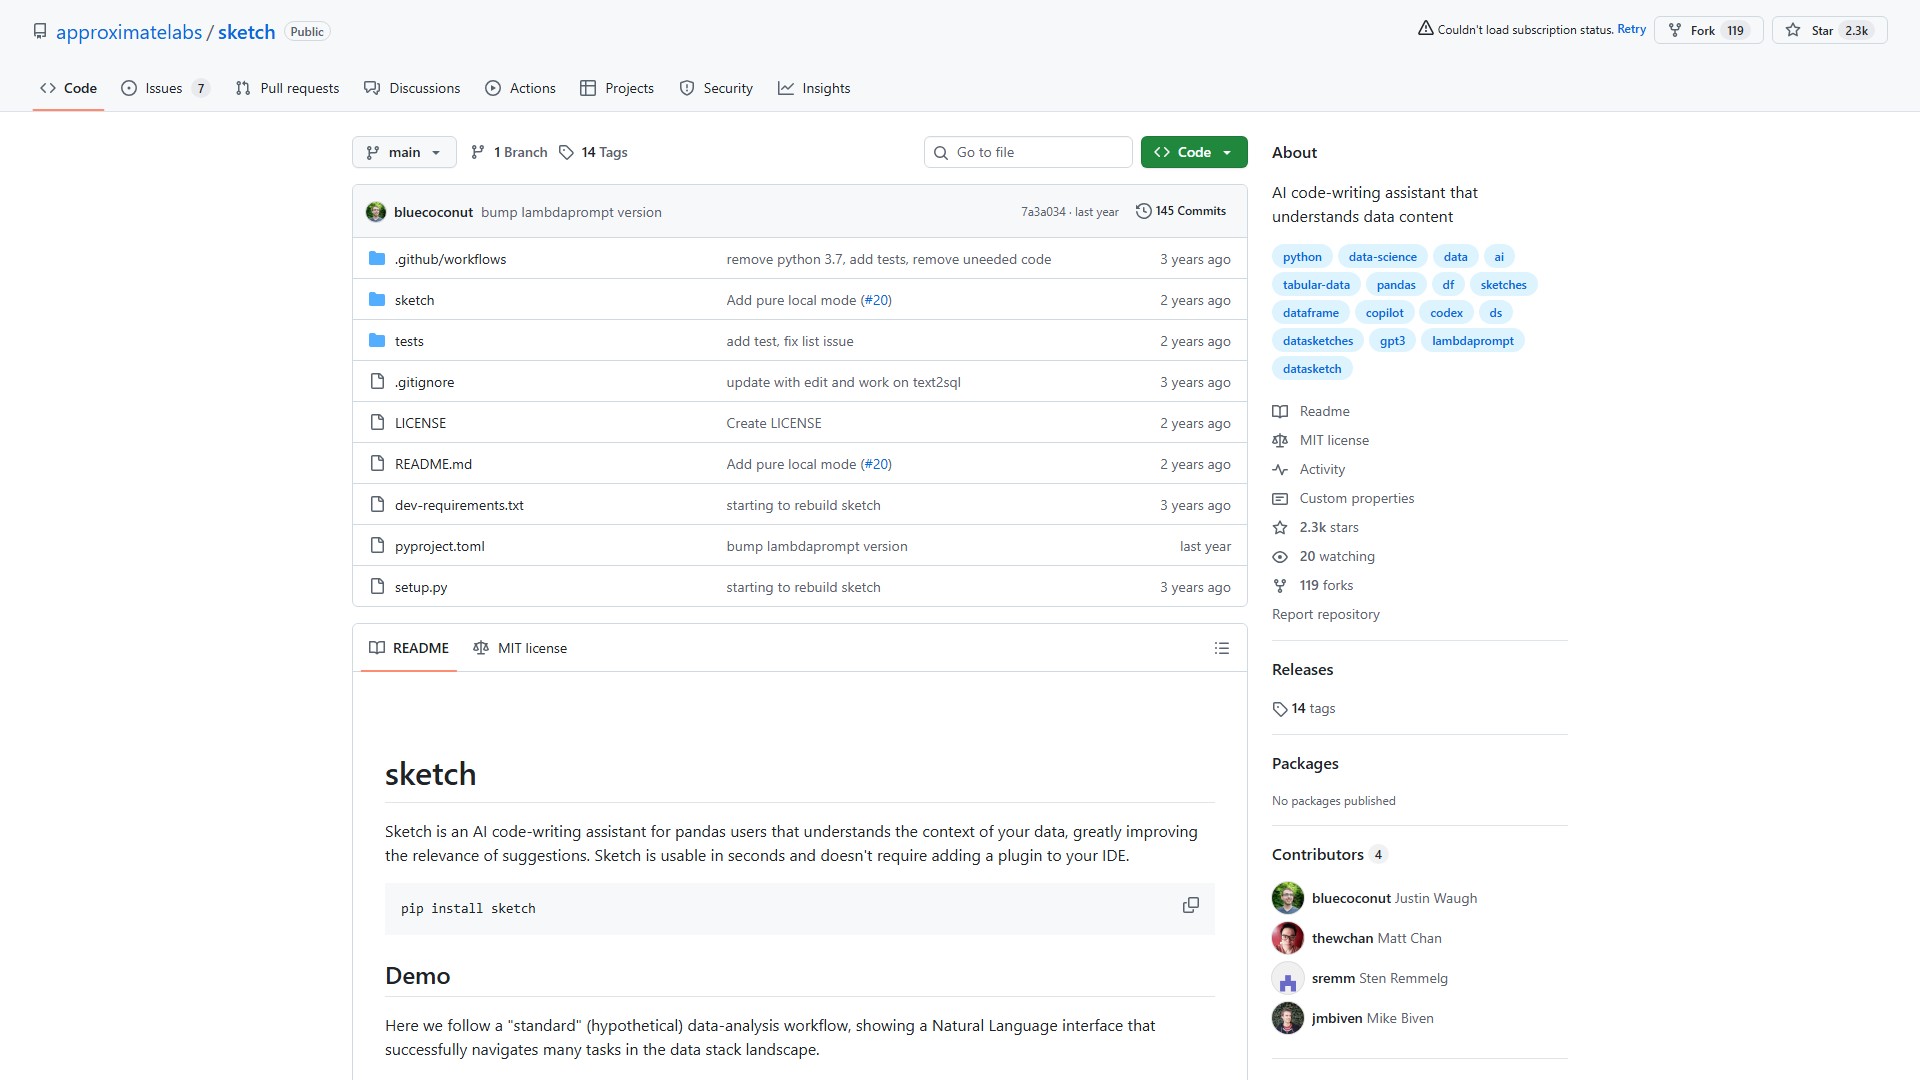Screen dimensions: 1920x1080
Task: Click bluecoconut's avatar in commit row
Action: (x=376, y=212)
